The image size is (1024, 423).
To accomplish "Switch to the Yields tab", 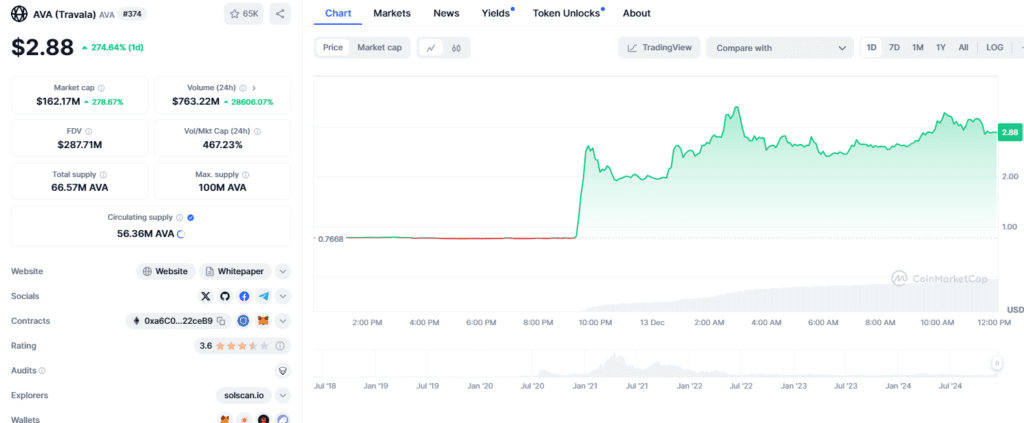I will coord(496,13).
